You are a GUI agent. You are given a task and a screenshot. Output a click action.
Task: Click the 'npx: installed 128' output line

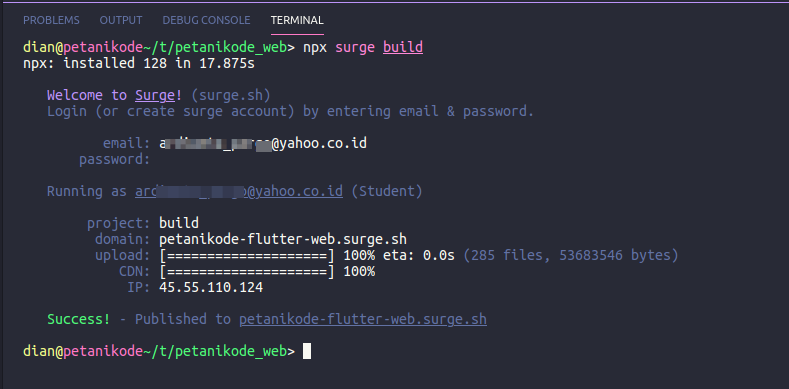(139, 64)
